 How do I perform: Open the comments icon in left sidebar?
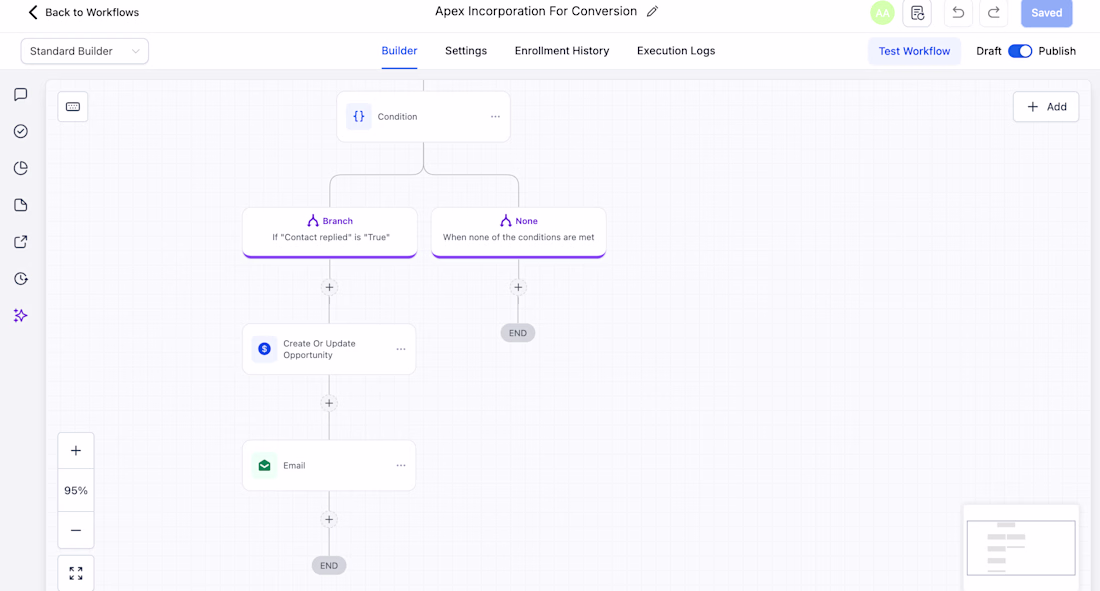(x=20, y=94)
